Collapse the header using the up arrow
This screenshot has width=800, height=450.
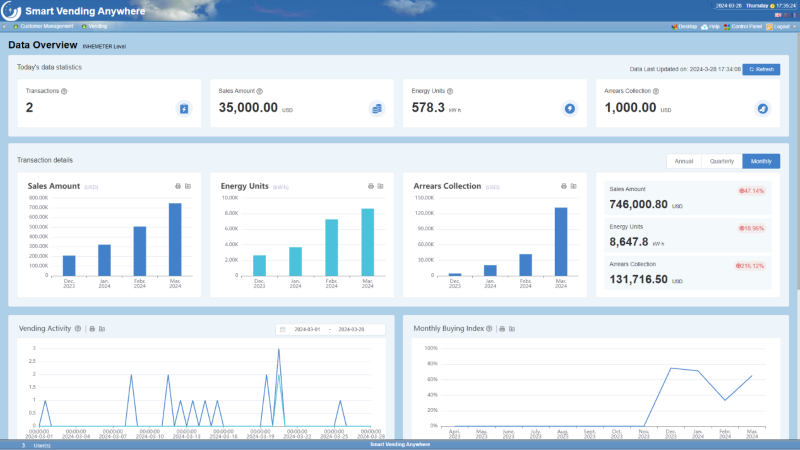coord(795,27)
